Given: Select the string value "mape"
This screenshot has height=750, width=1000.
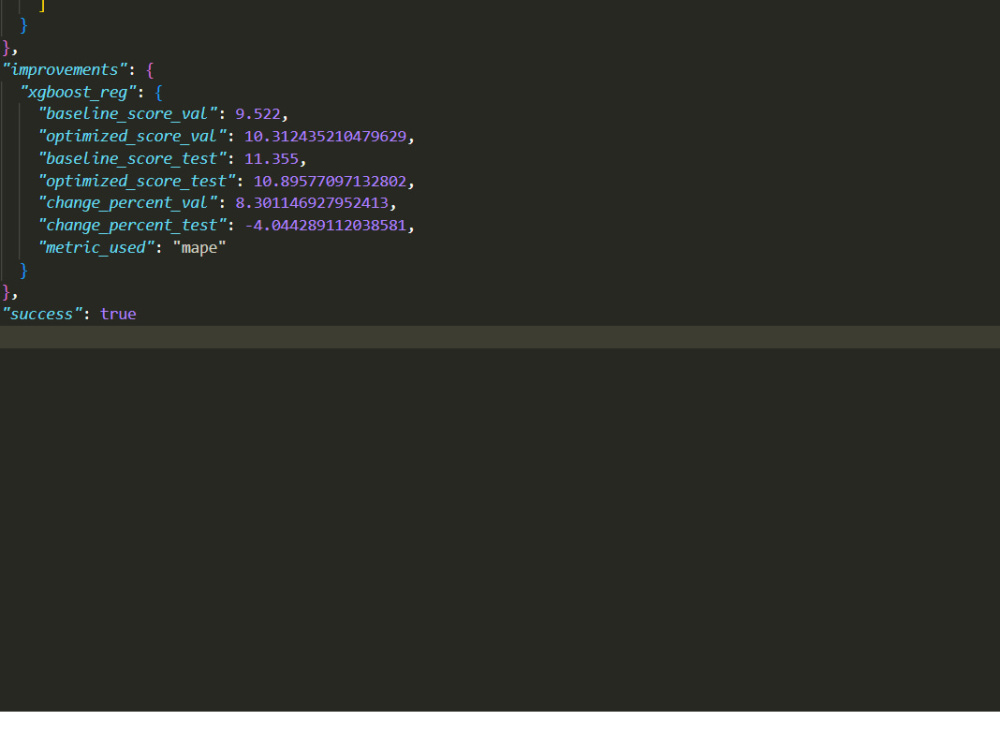Looking at the screenshot, I should coord(200,247).
